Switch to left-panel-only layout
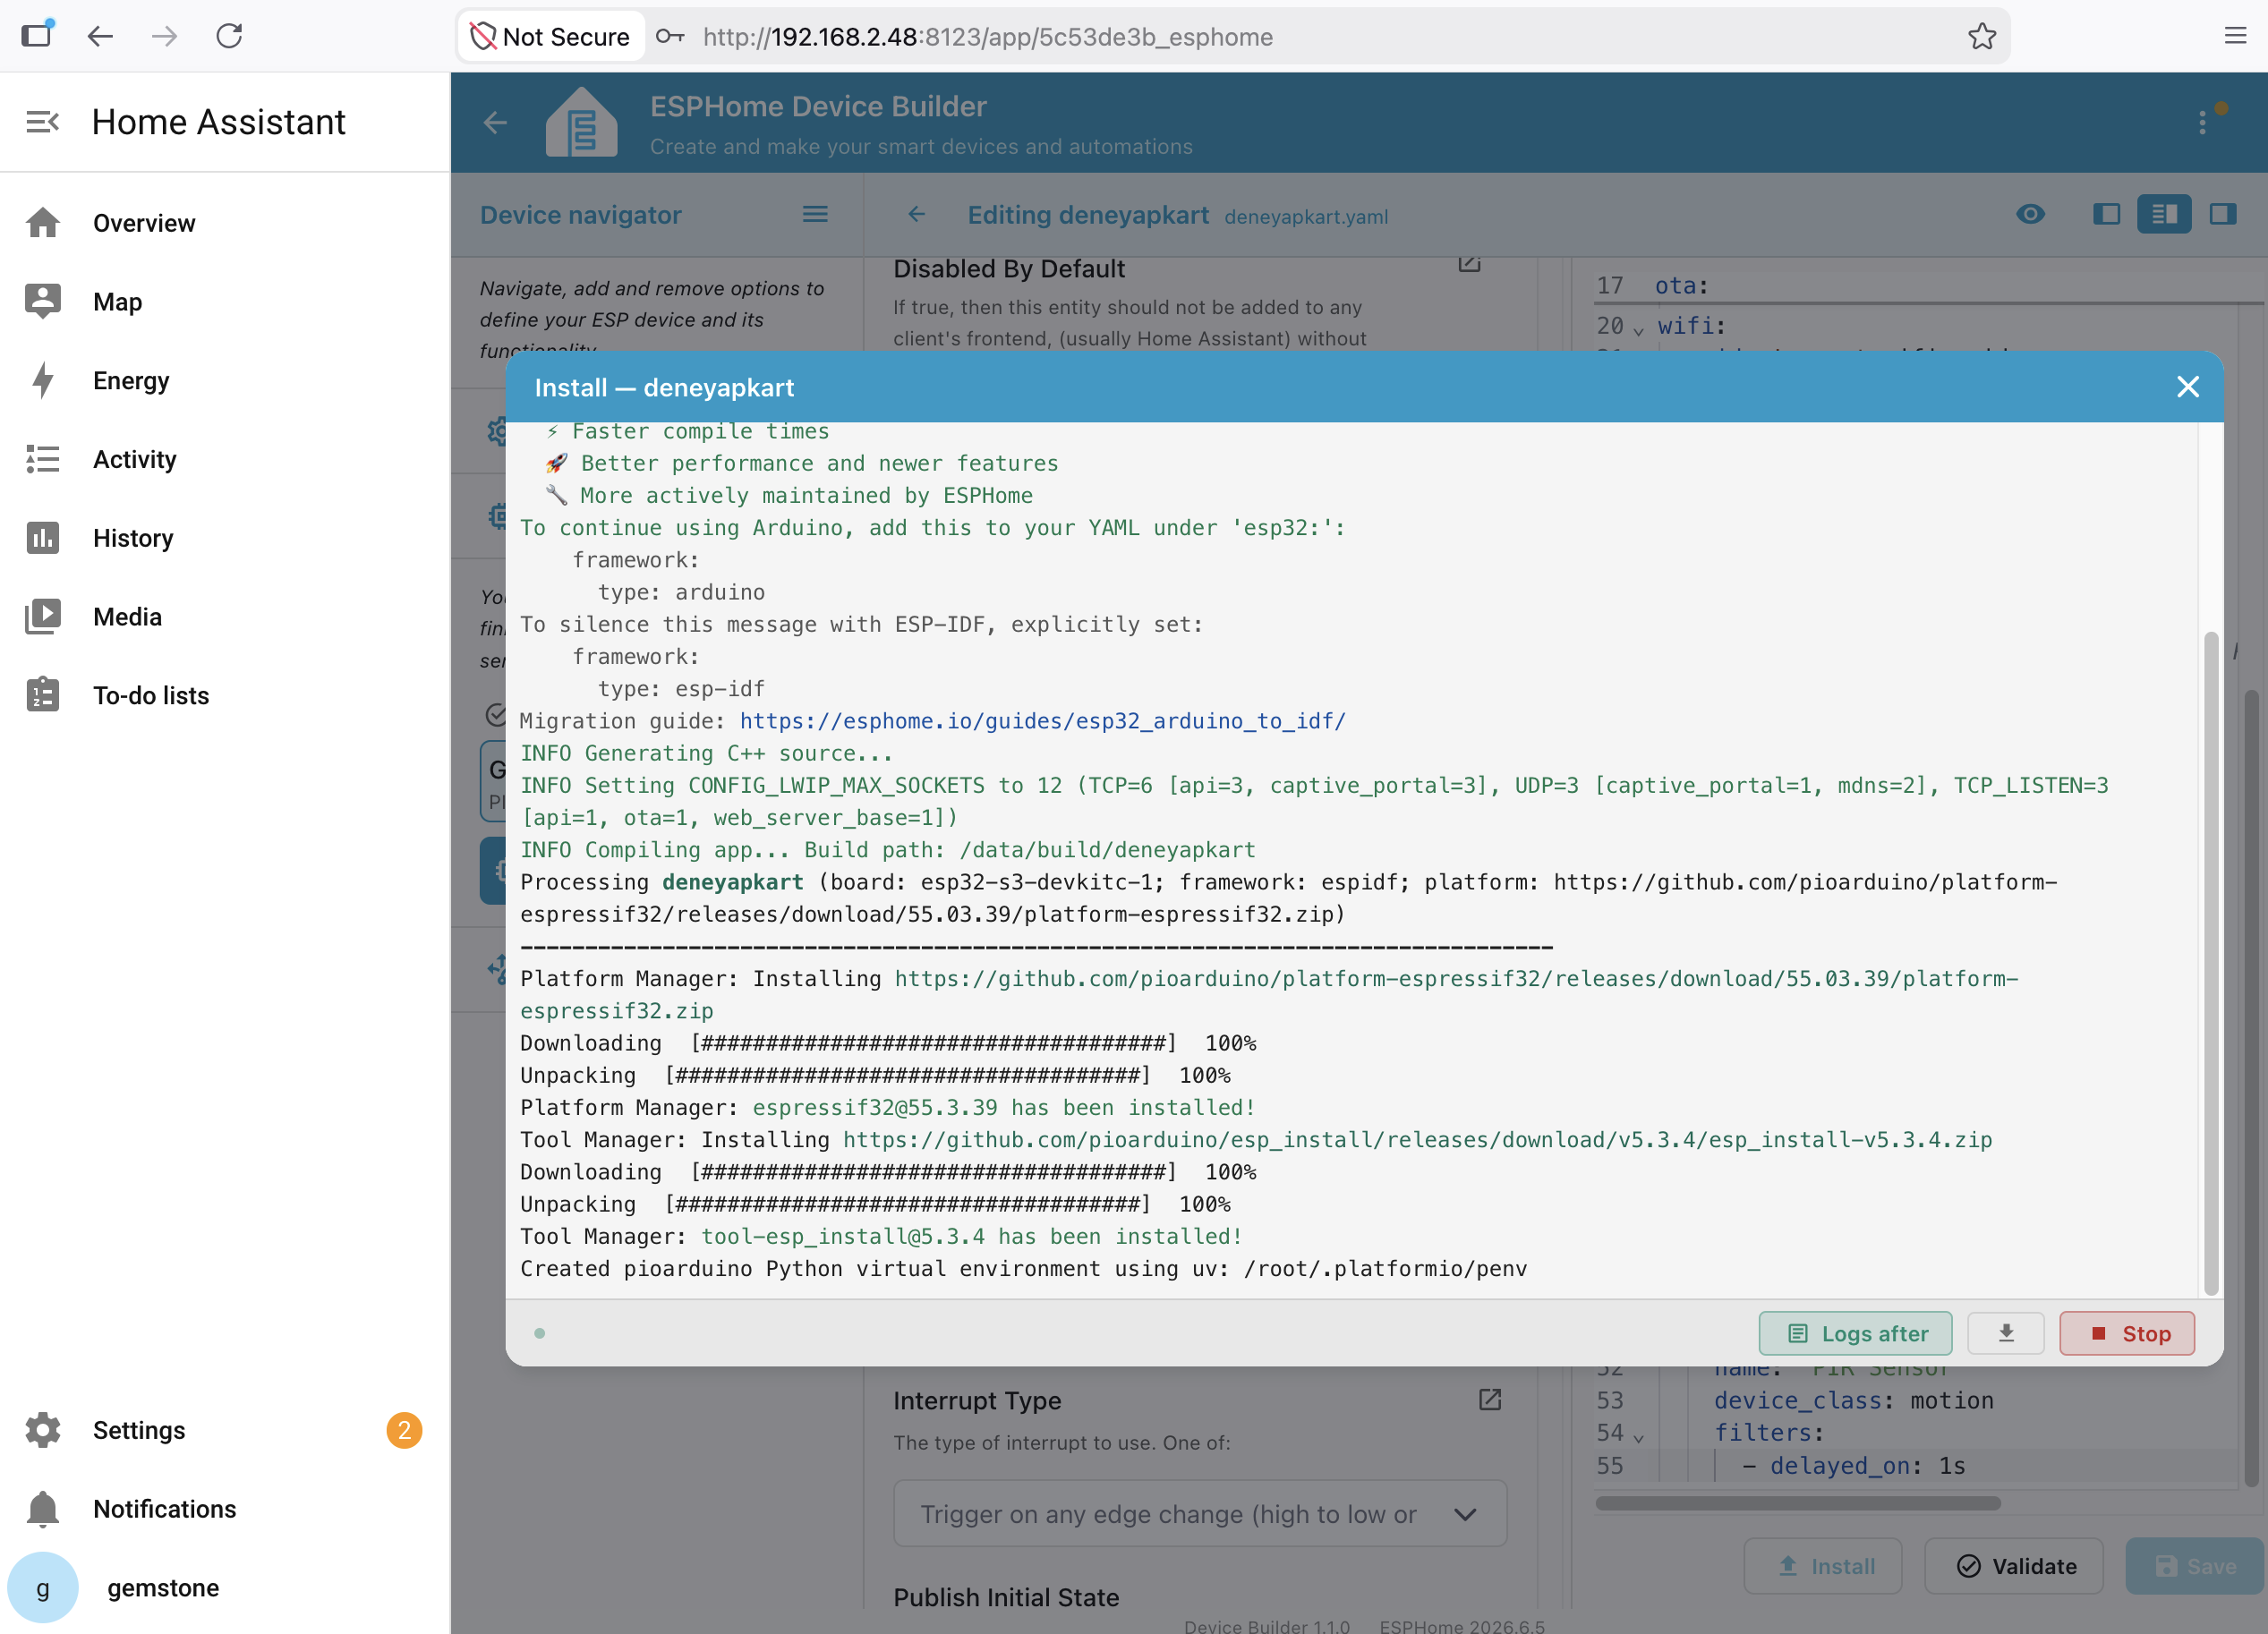The image size is (2268, 1634). (2106, 214)
